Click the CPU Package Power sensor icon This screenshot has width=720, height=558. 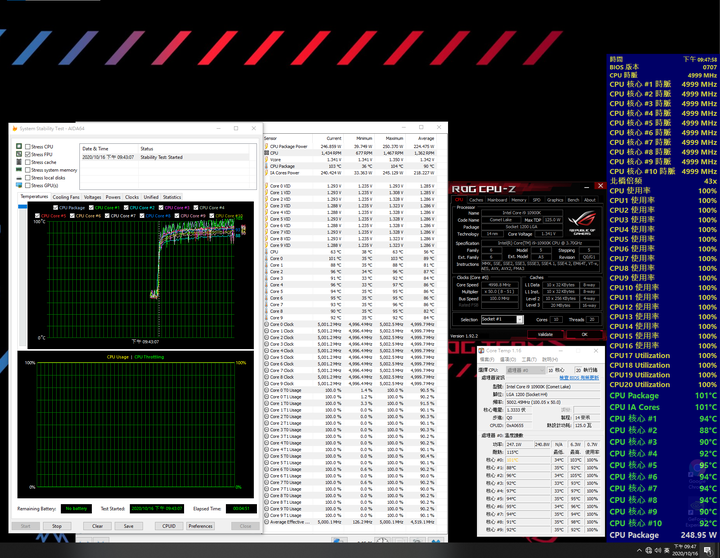[266, 147]
